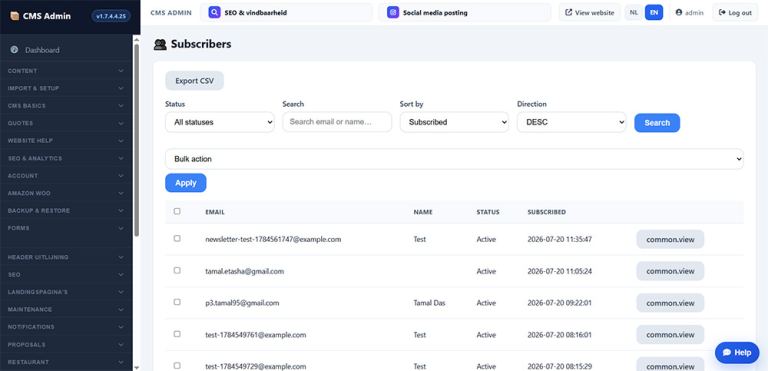
Task: Click the name Tamal Das
Action: click(430, 303)
